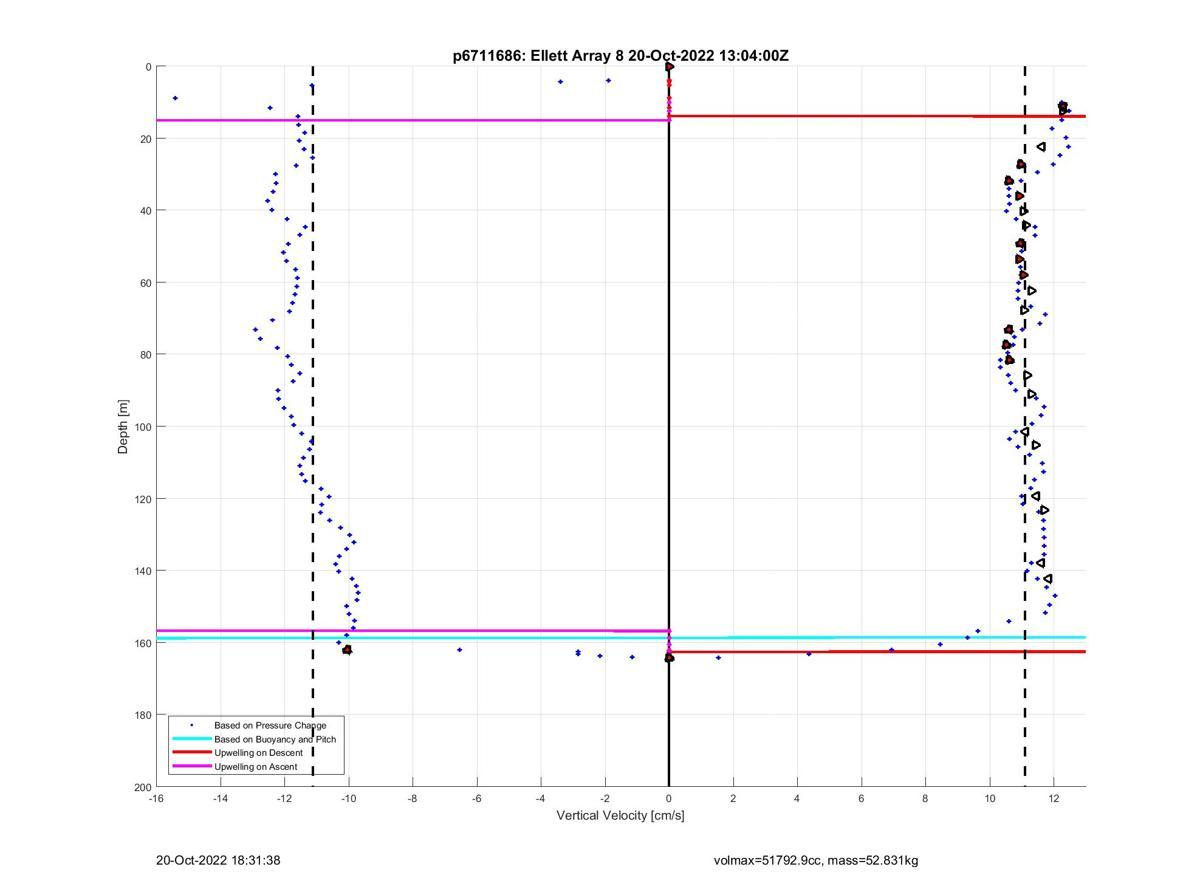Click x-axis tick label 12
The width and height of the screenshot is (1200, 885).
(x=1054, y=798)
